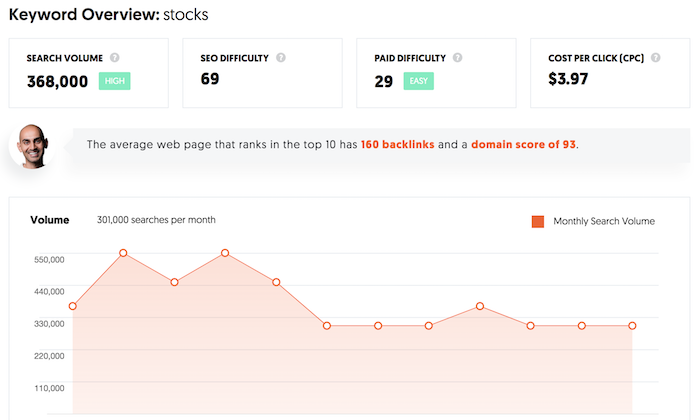The height and width of the screenshot is (420, 700).
Task: Click the HIGH search volume badge
Action: [115, 81]
